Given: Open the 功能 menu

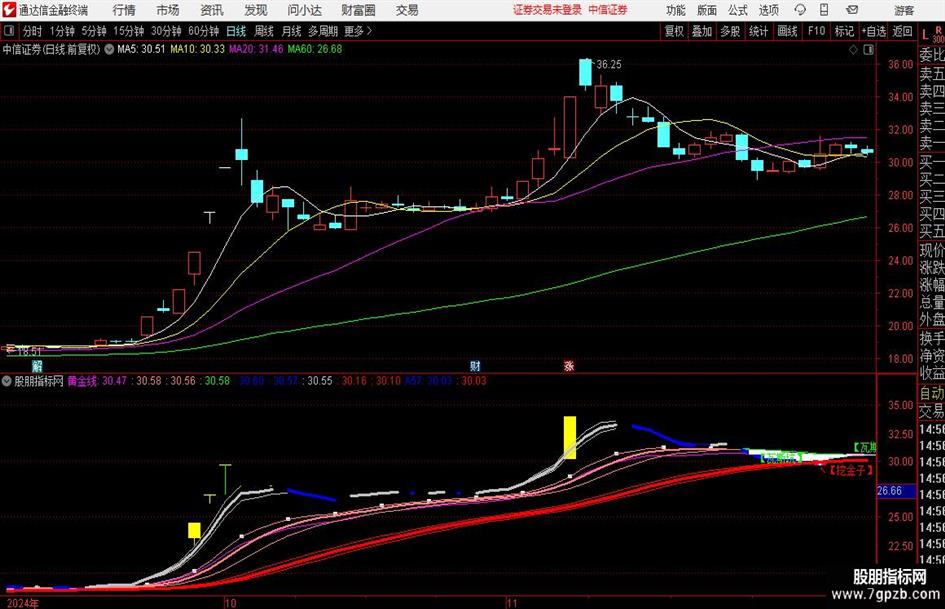Looking at the screenshot, I should [x=676, y=10].
